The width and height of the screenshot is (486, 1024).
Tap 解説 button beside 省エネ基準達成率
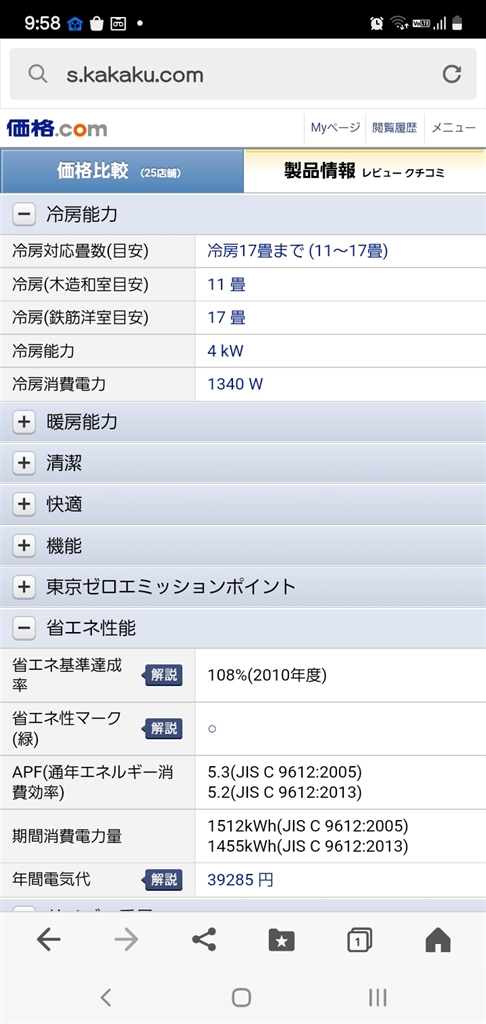163,675
